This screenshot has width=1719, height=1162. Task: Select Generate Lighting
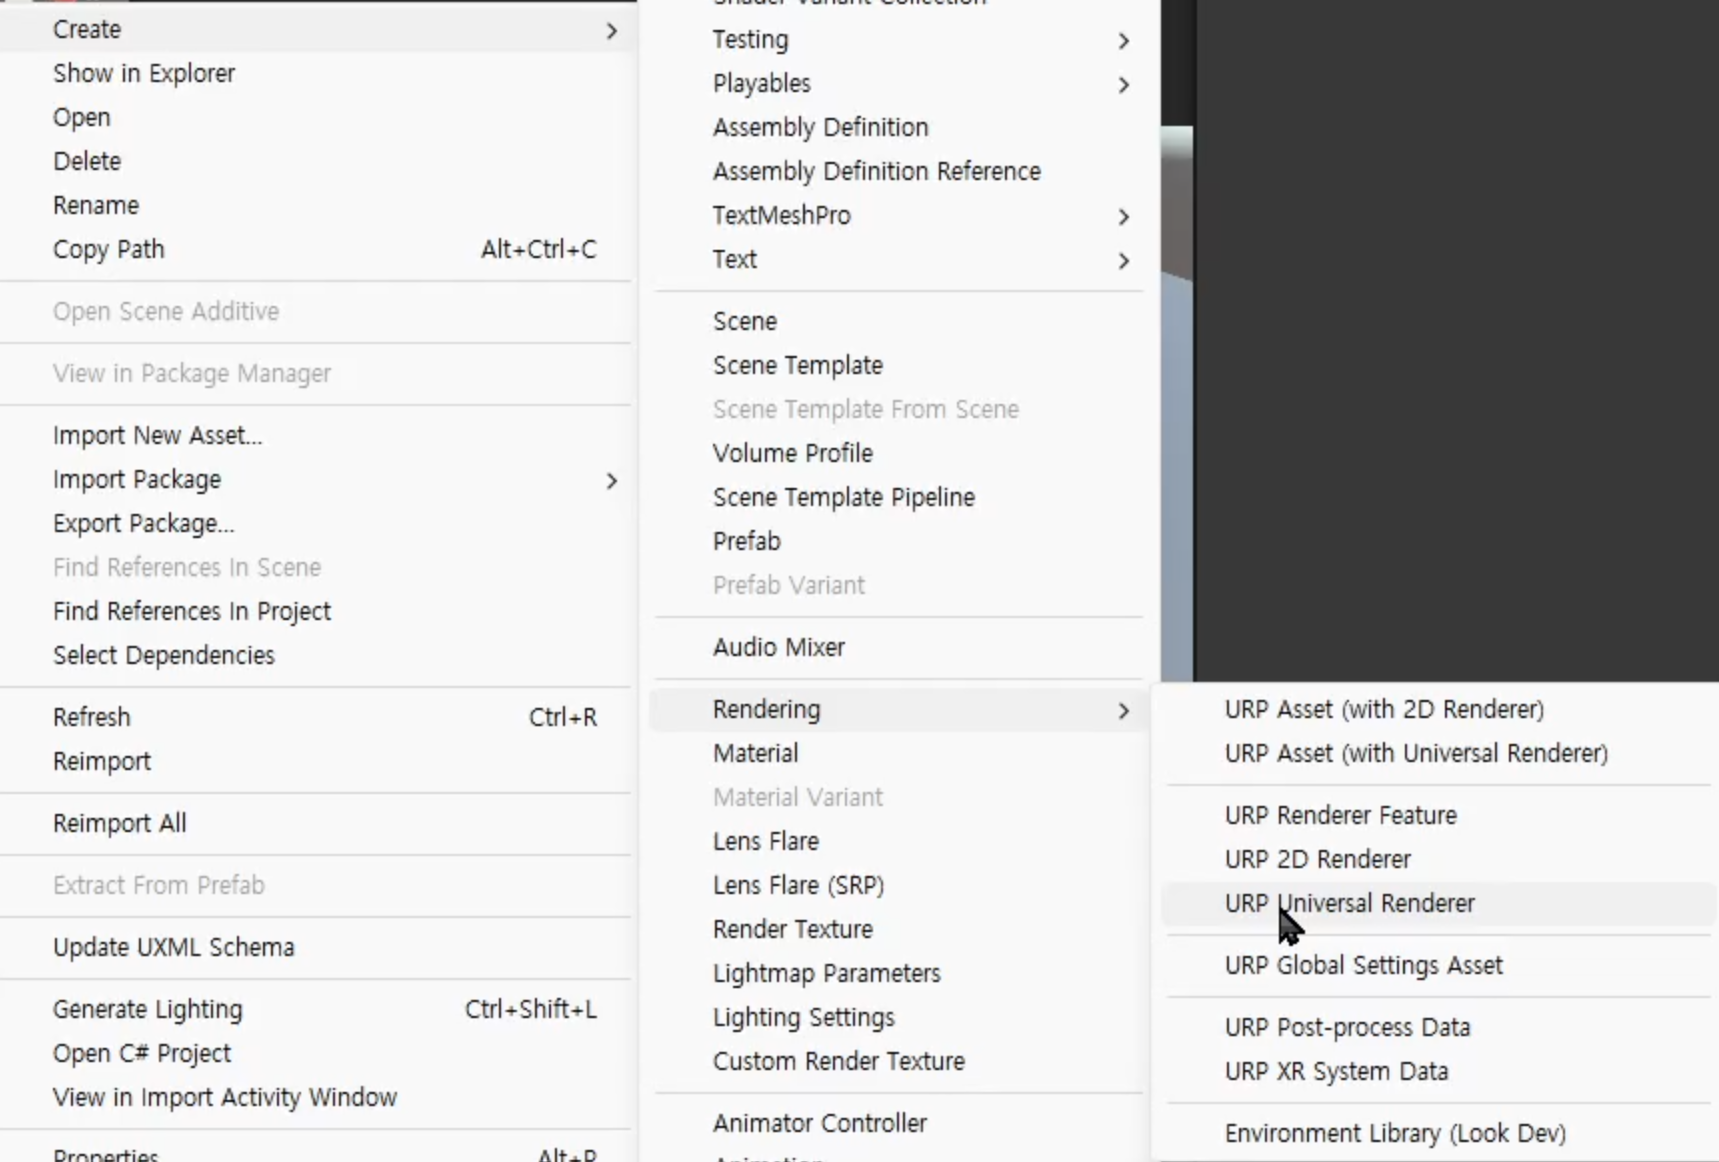click(x=318, y=1010)
